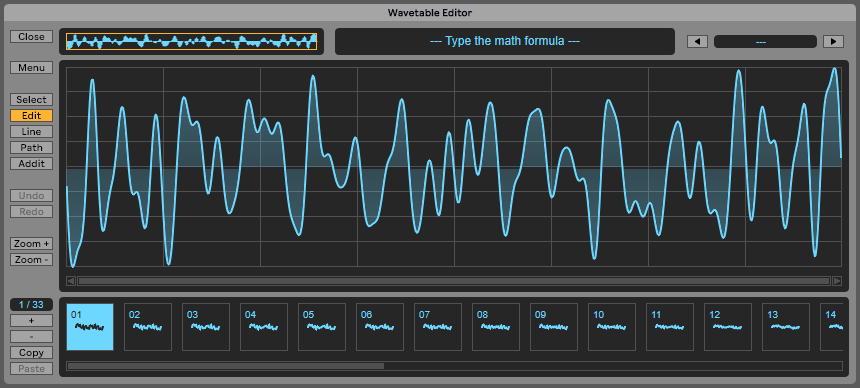Activate the Select mode

tap(31, 100)
